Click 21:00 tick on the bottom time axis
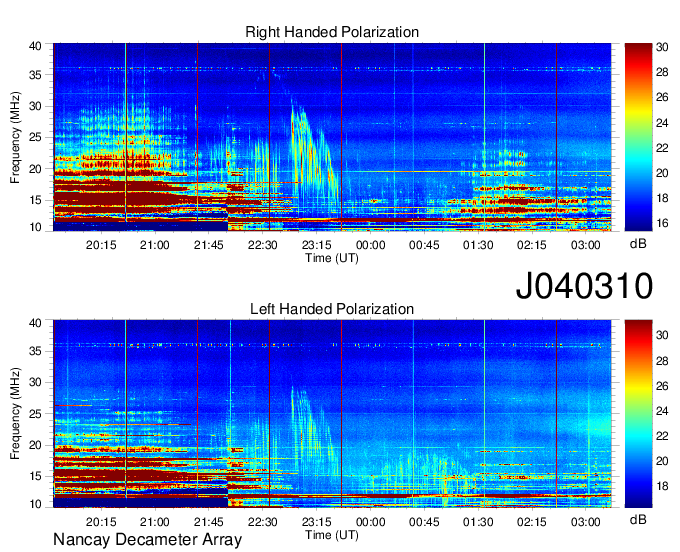 click(x=155, y=522)
